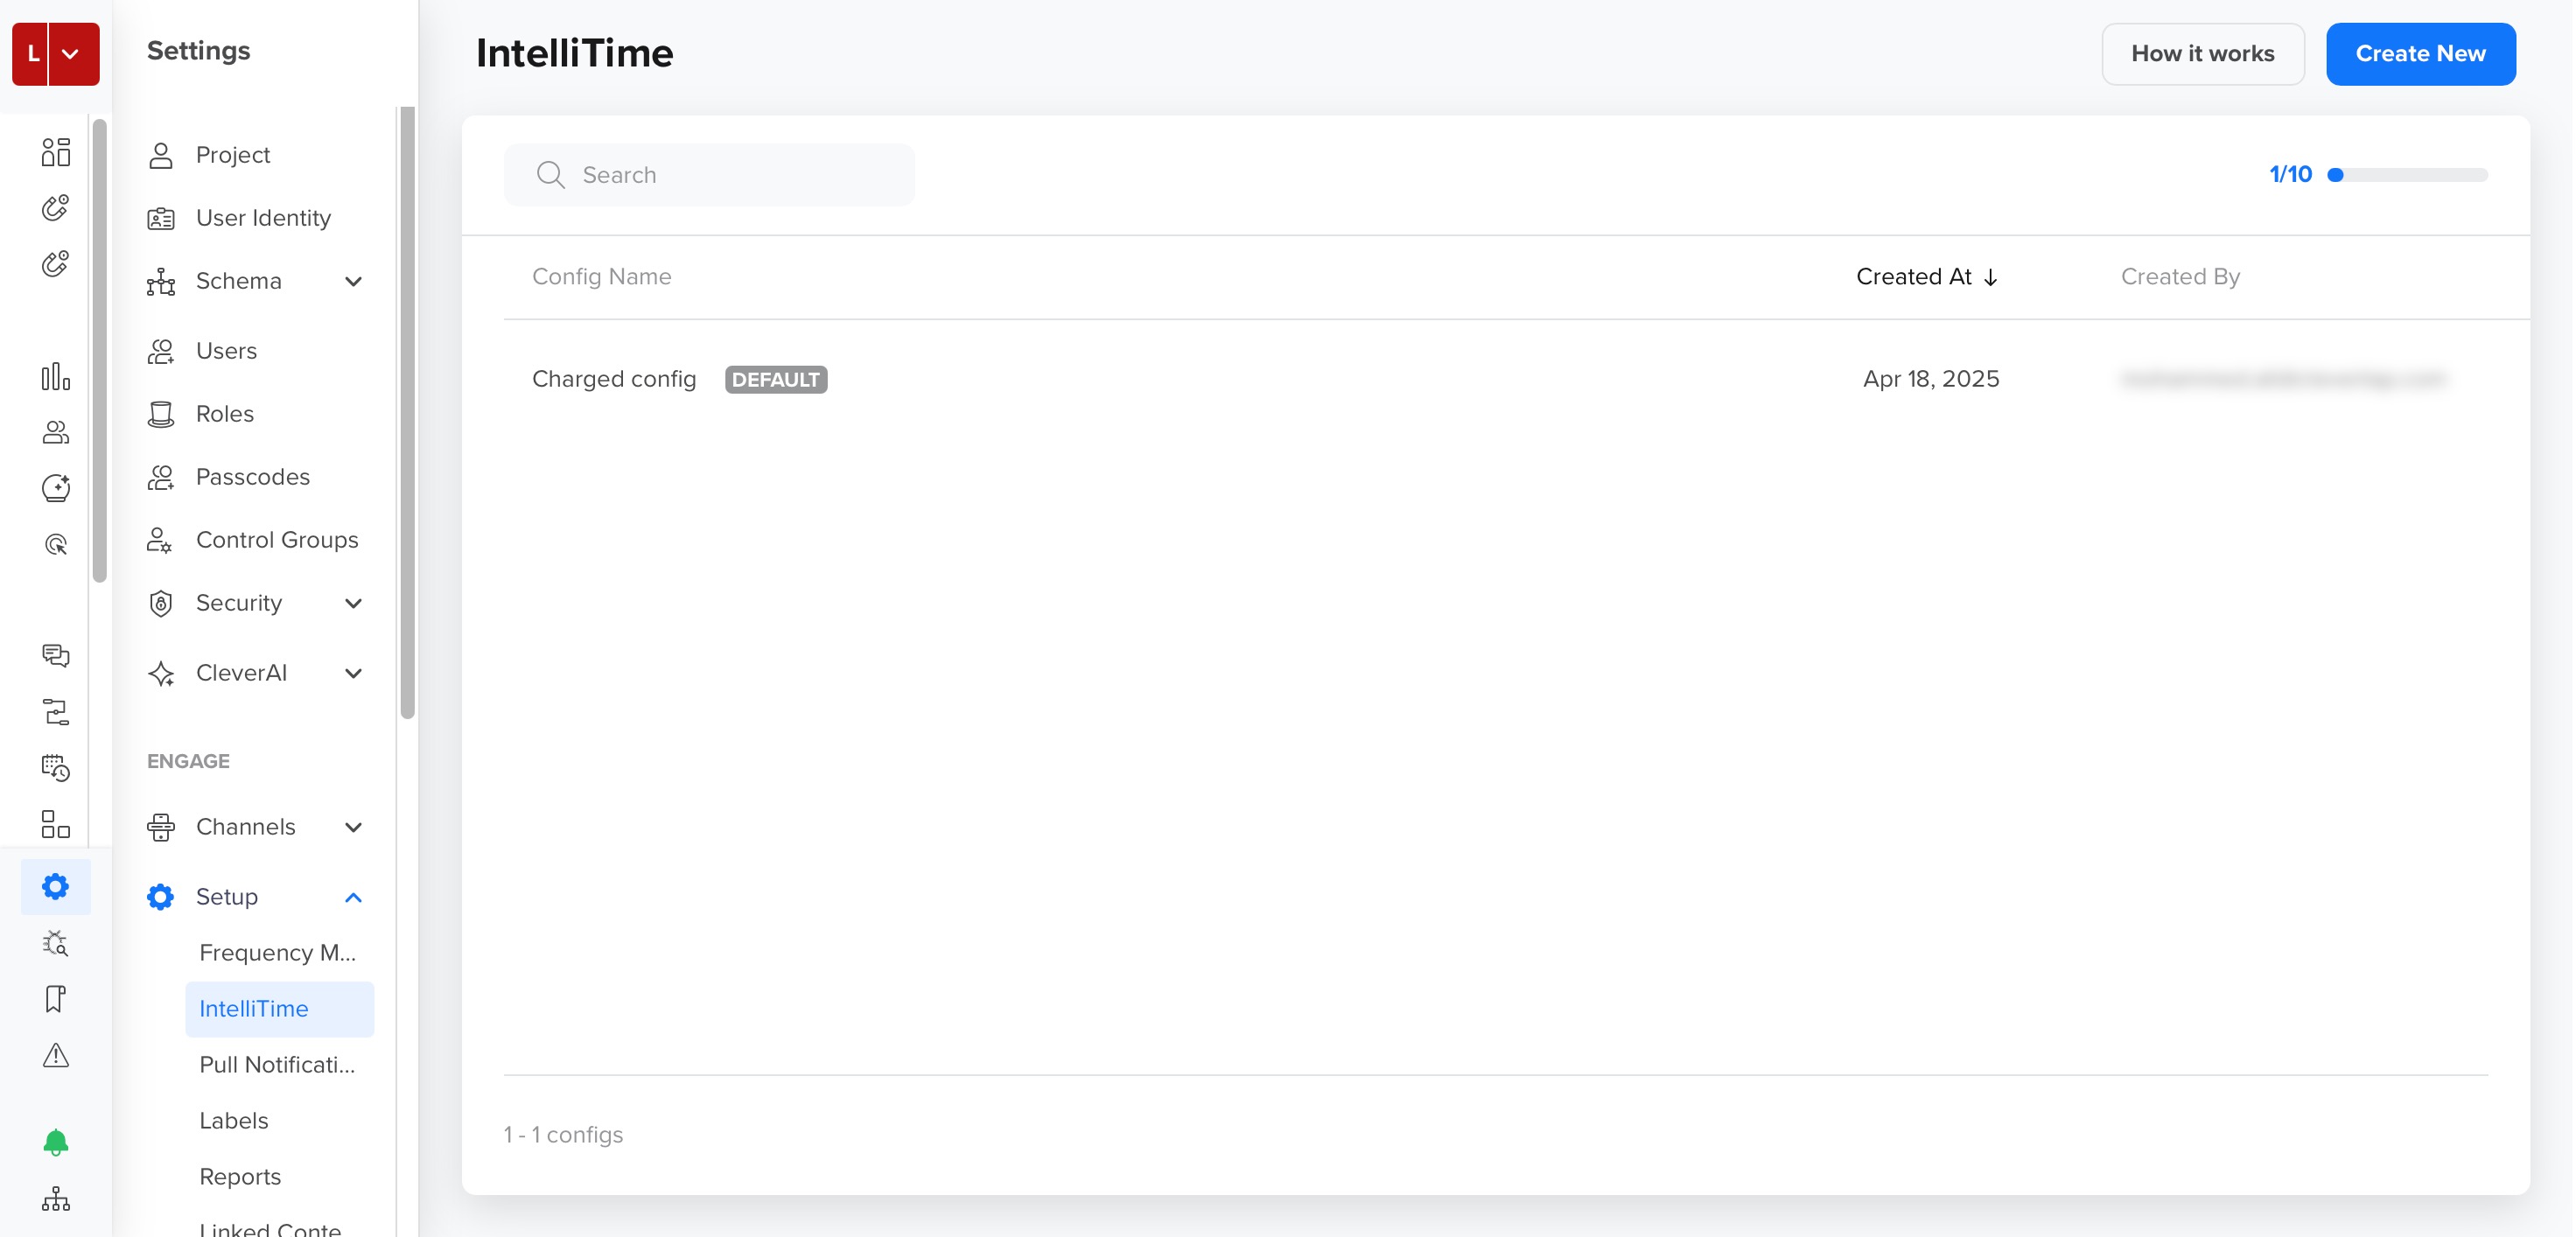Open the journeys flow icon
The width and height of the screenshot is (2576, 1237).
[56, 711]
